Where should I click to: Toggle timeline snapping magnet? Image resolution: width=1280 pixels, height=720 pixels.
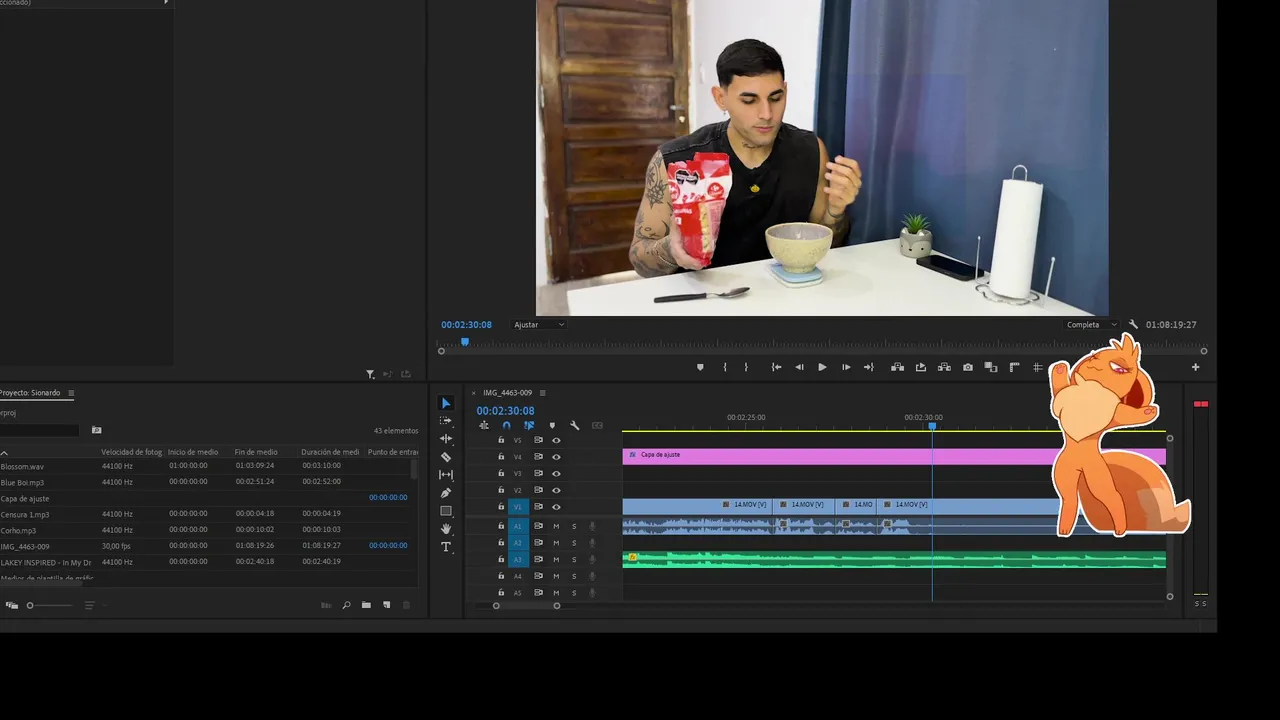(x=506, y=425)
